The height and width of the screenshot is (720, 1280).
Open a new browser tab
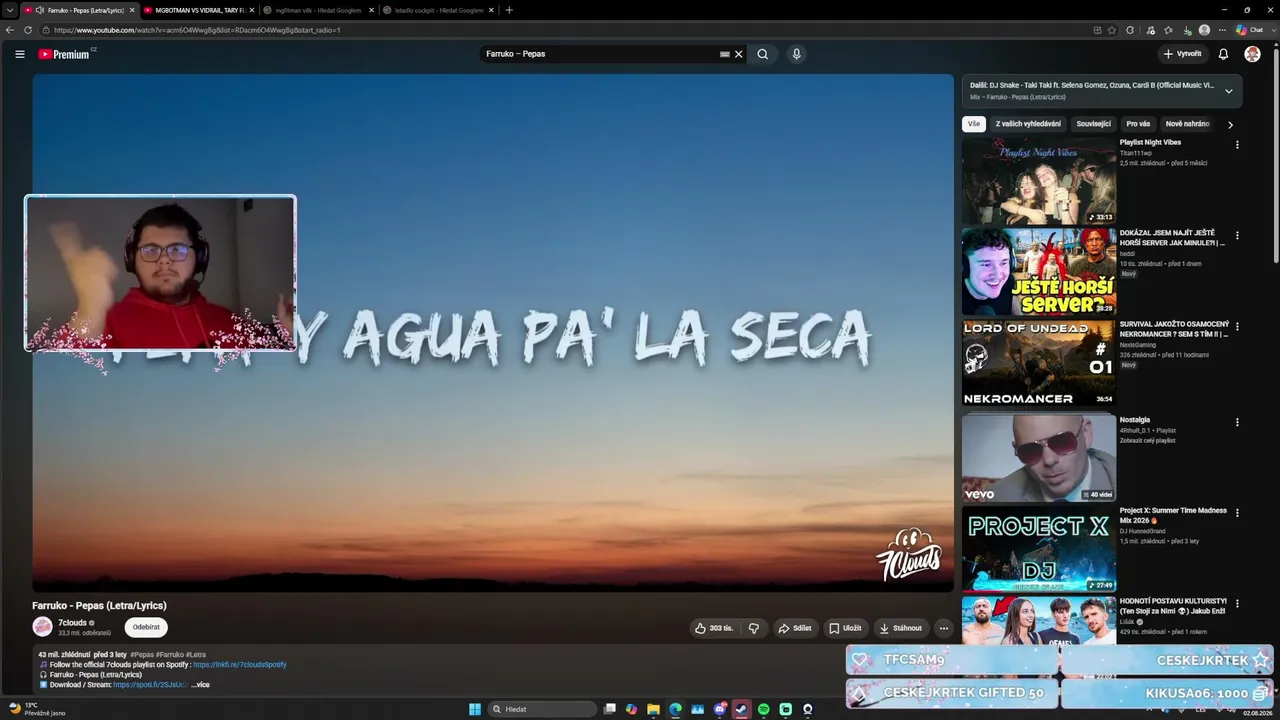pos(509,10)
